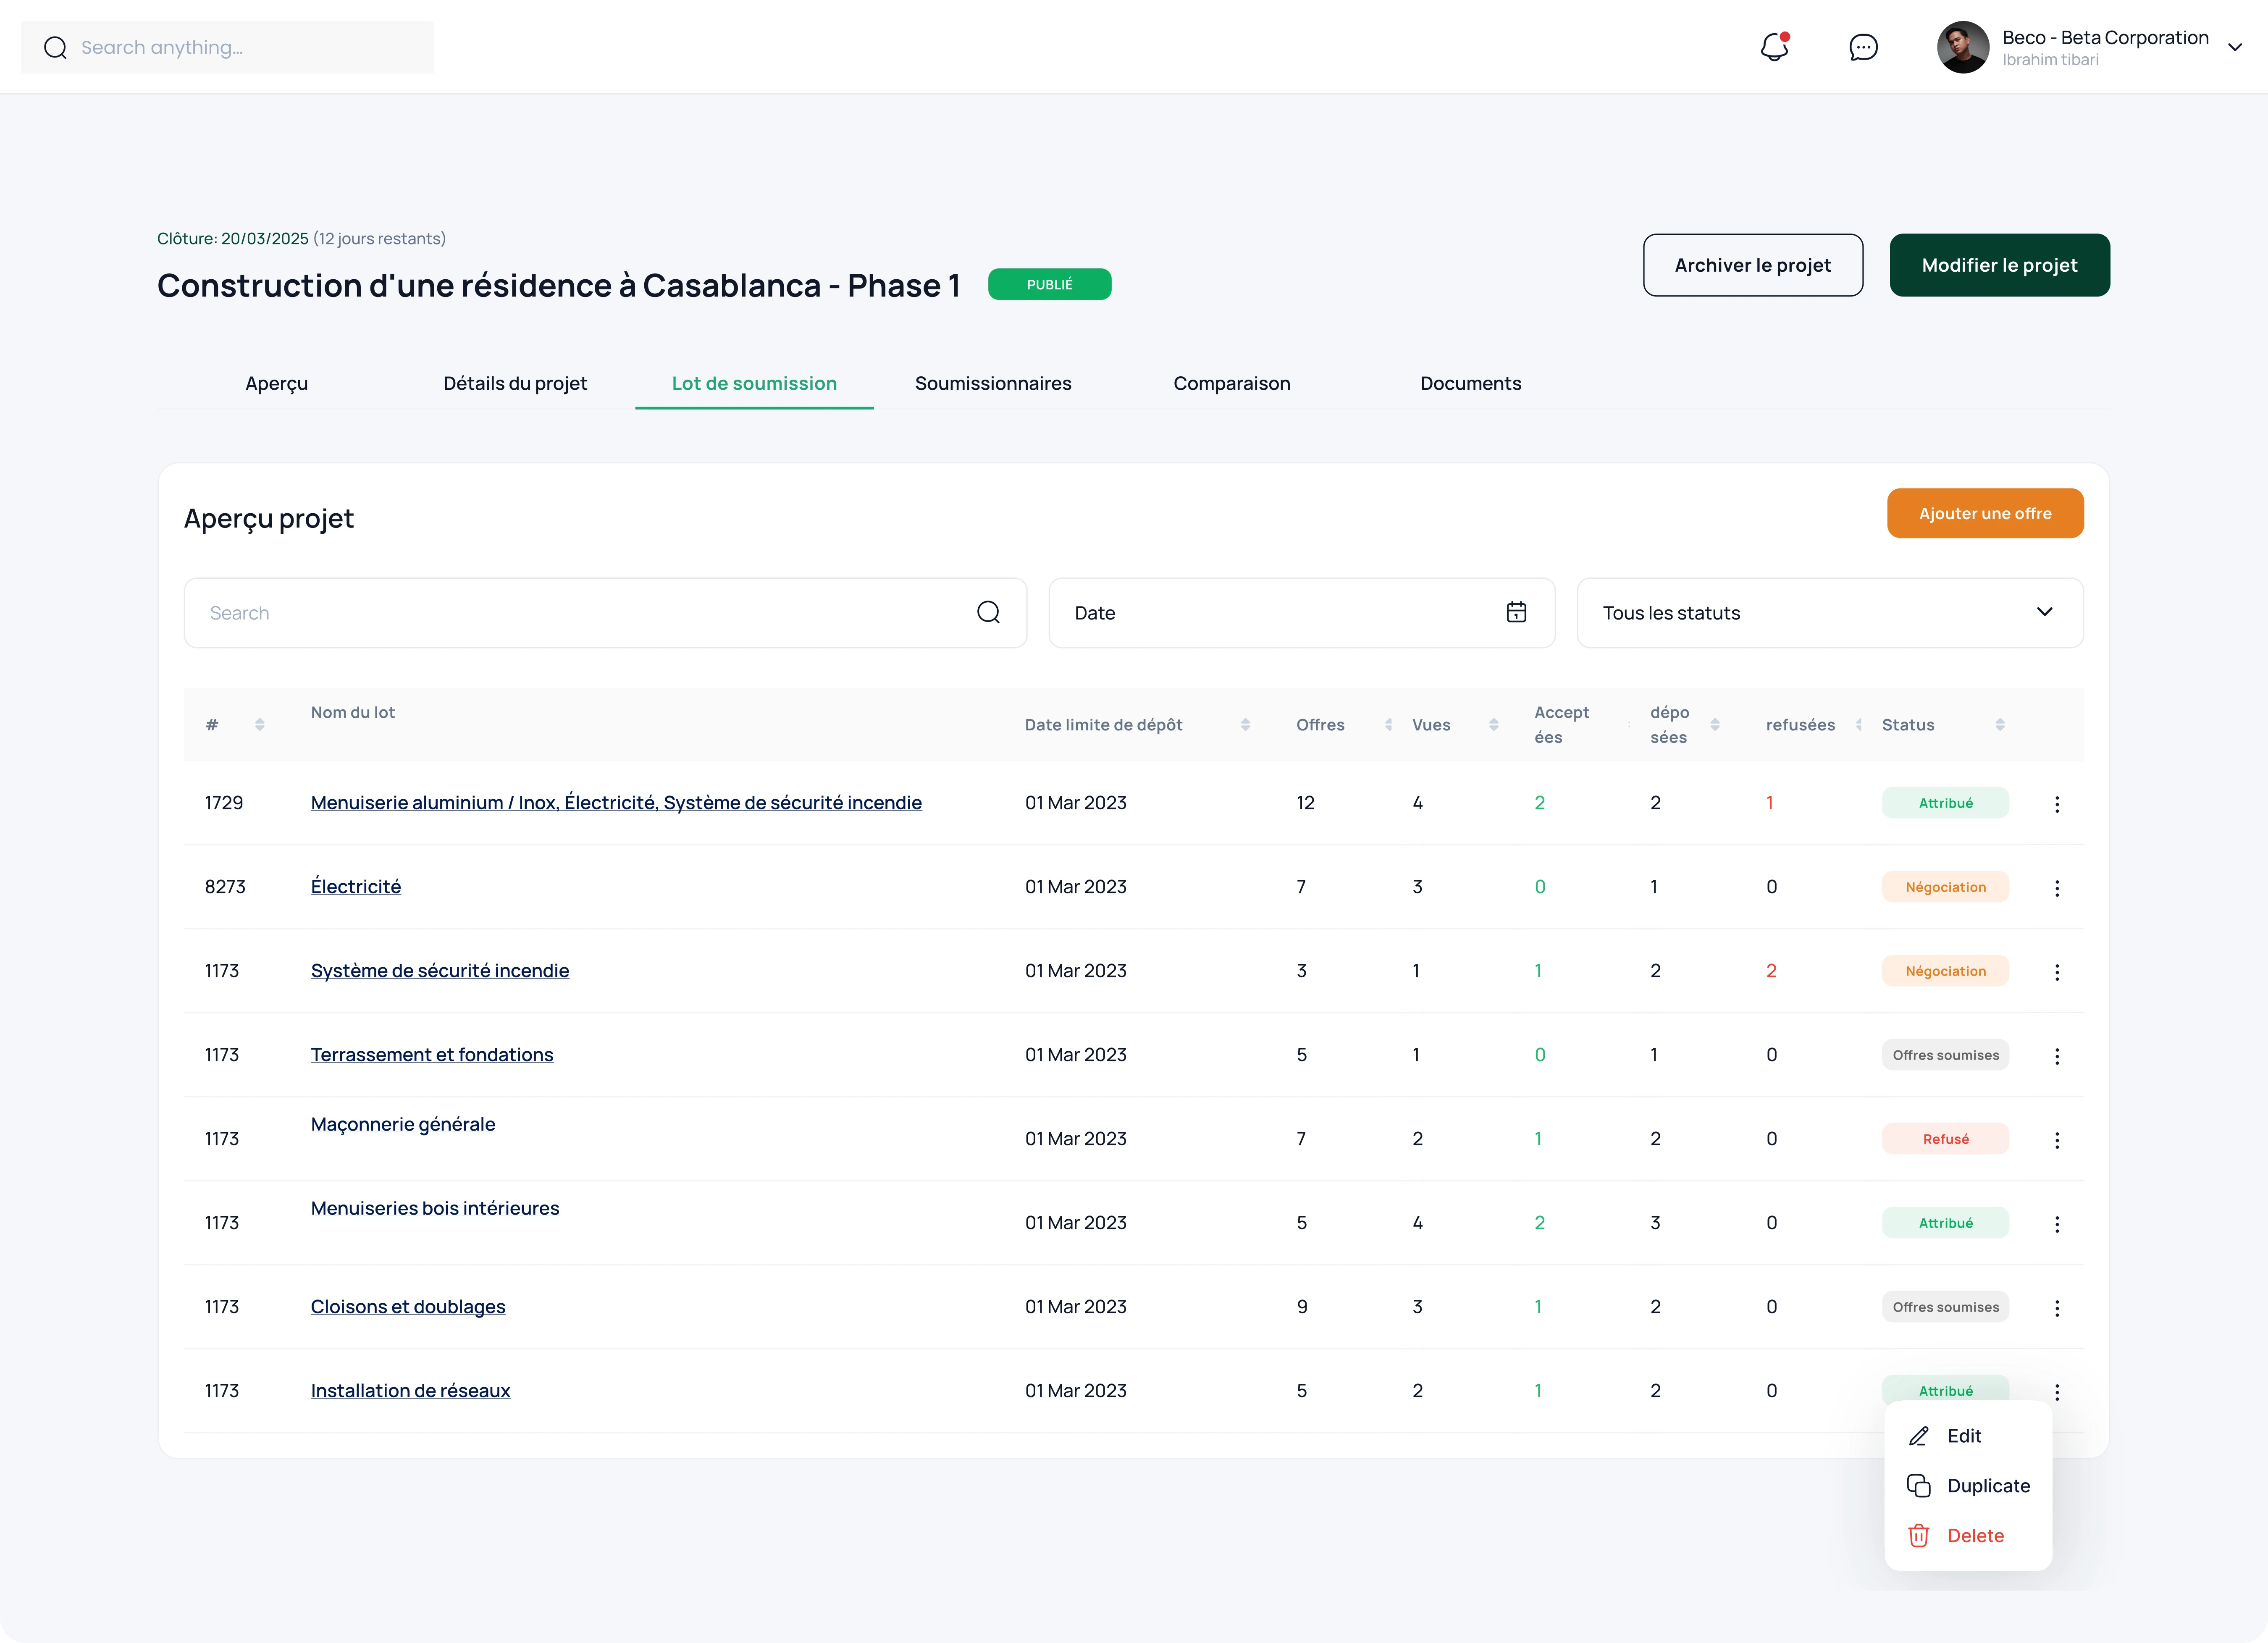
Task: Switch to the Documents tab
Action: pos(1470,383)
